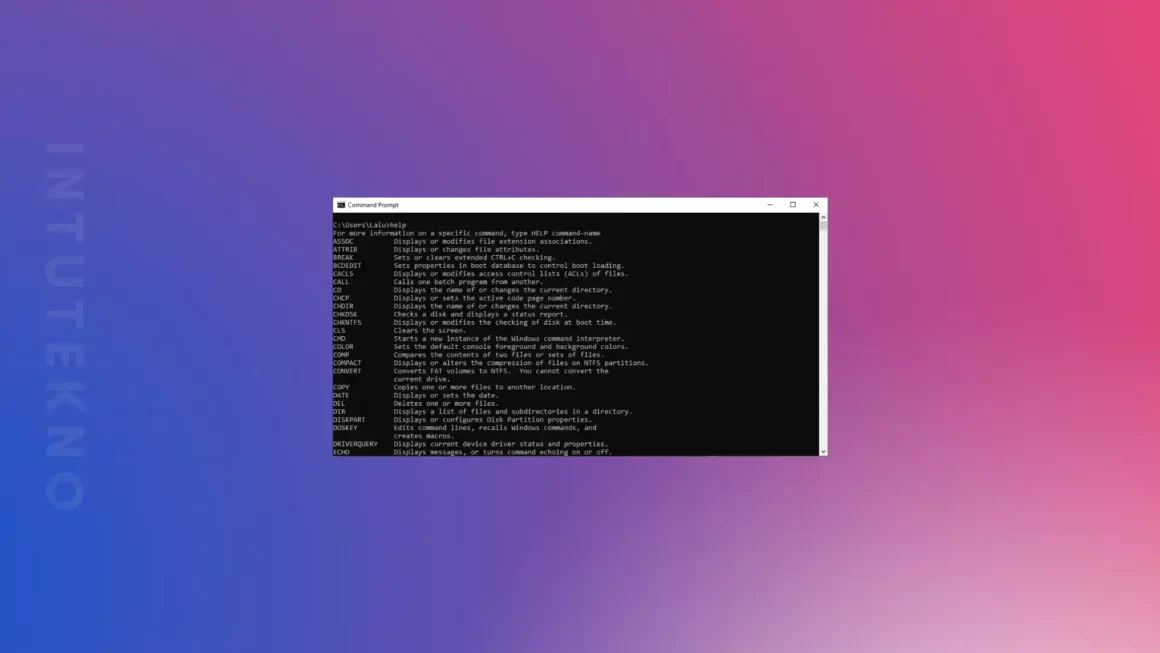Click the CONVERT command entry

pos(347,371)
